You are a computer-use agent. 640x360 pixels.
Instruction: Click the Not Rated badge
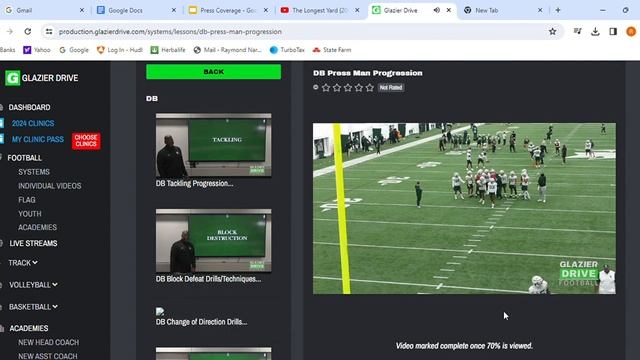391,87
